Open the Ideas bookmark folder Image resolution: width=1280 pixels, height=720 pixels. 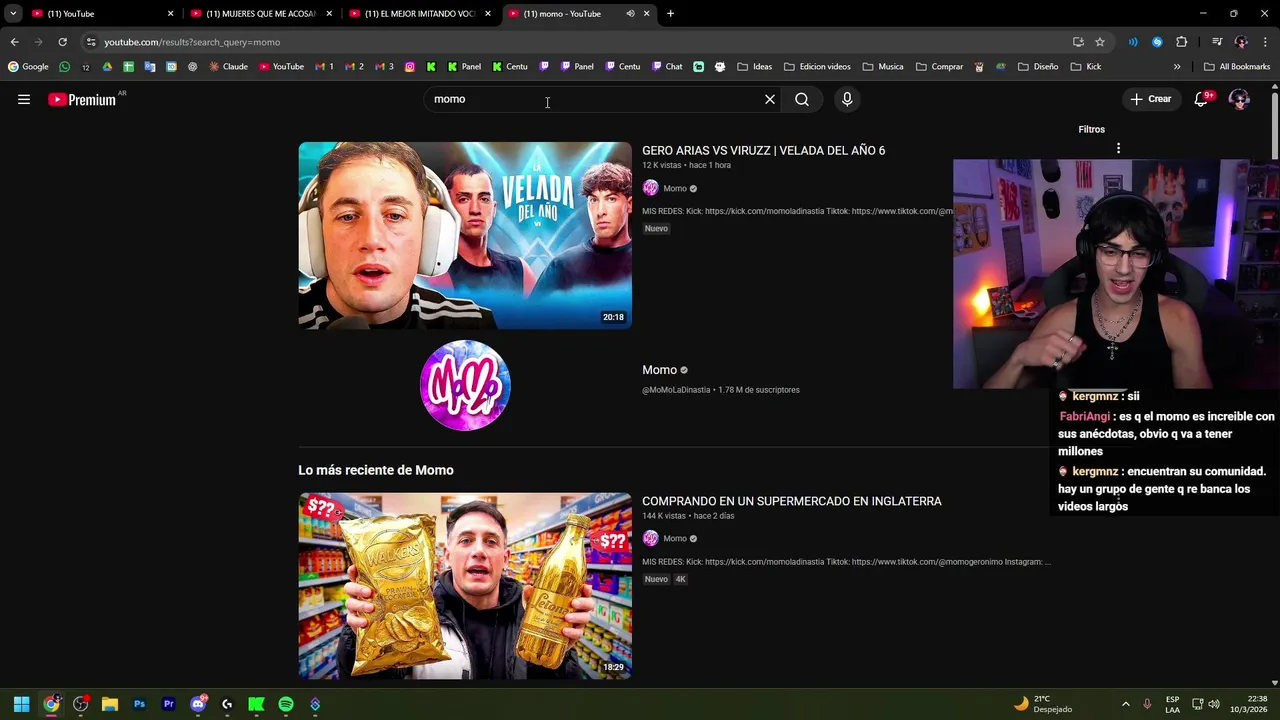click(x=755, y=67)
